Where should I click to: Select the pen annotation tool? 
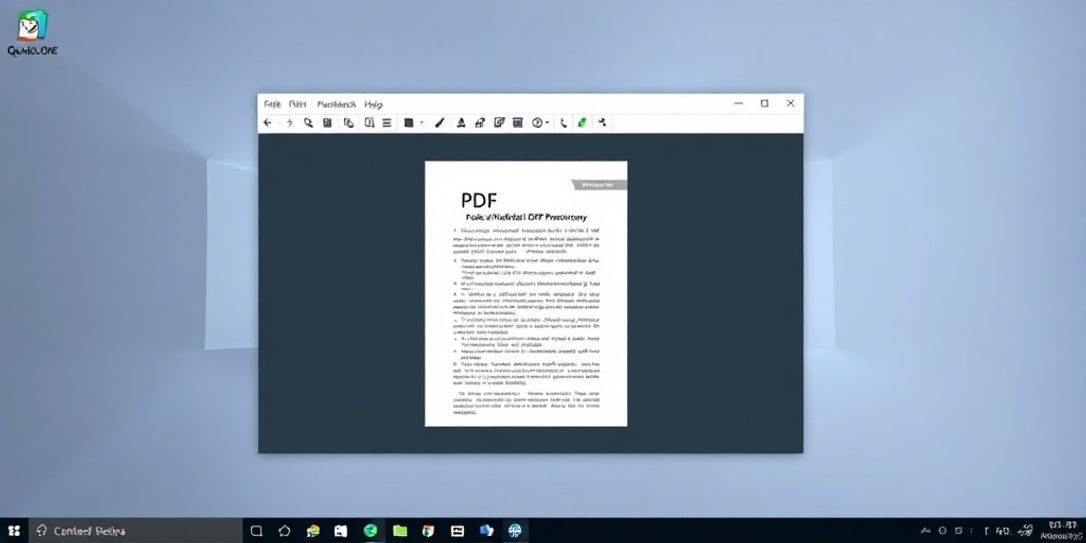click(439, 123)
